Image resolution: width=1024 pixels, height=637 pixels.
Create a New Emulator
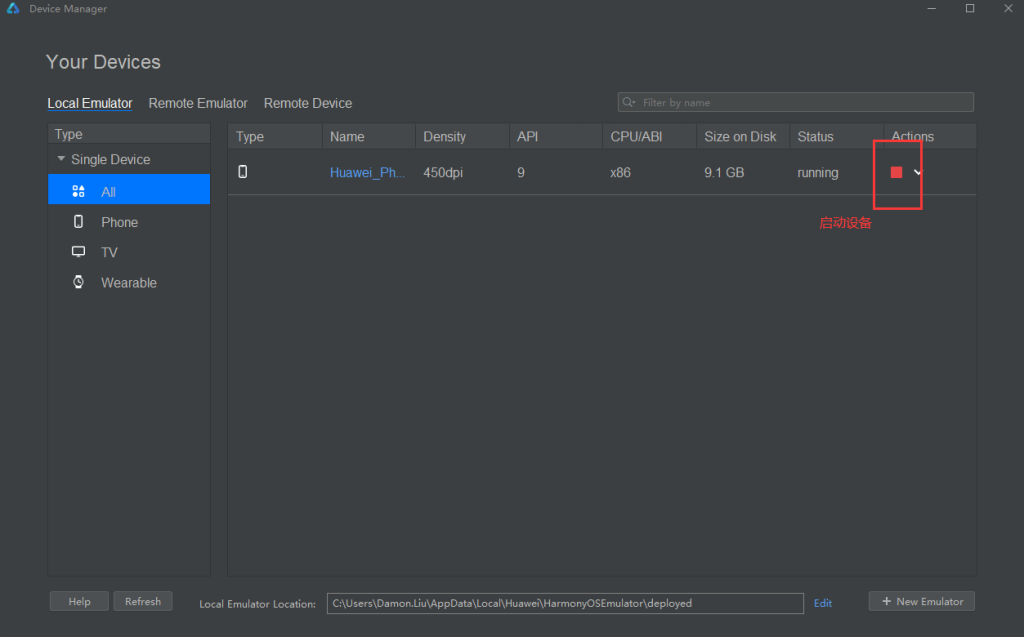click(x=921, y=601)
